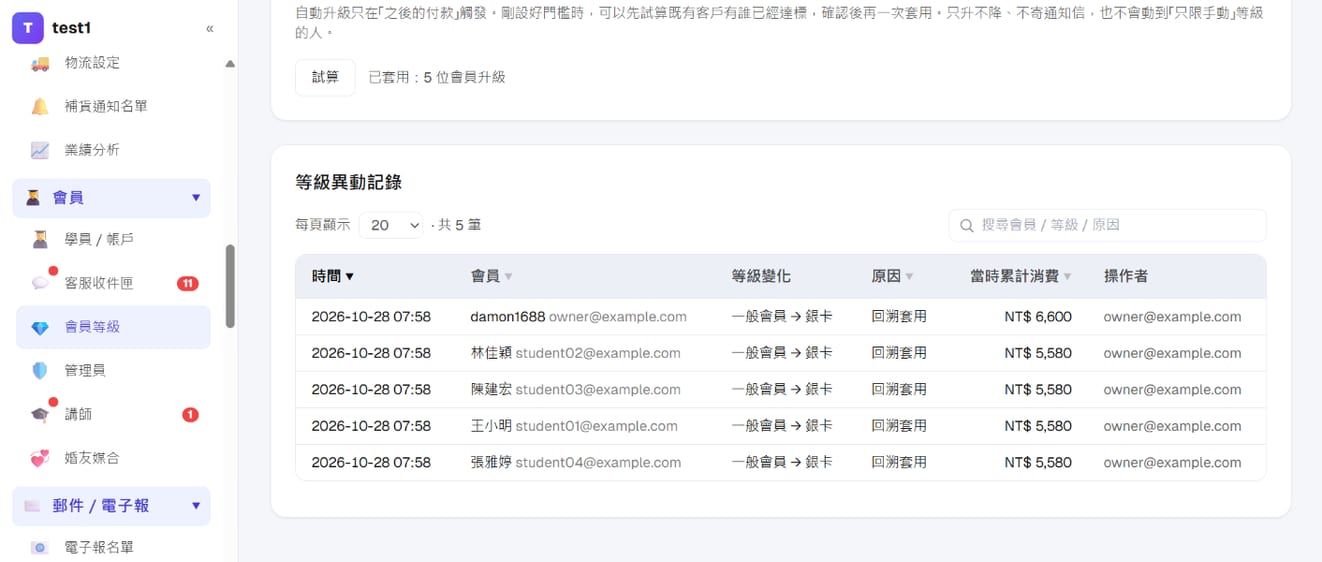Screen dimensions: 1322x562
Task: Collapse the 郵件 / 電子報 section
Action: tap(196, 506)
